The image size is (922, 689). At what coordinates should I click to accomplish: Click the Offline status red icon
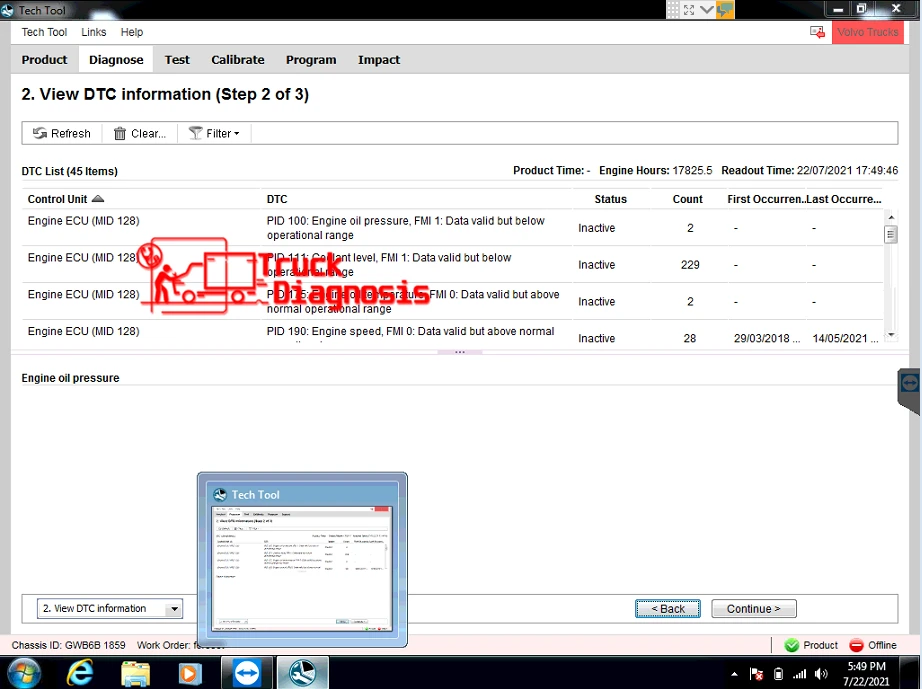pyautogui.click(x=857, y=645)
